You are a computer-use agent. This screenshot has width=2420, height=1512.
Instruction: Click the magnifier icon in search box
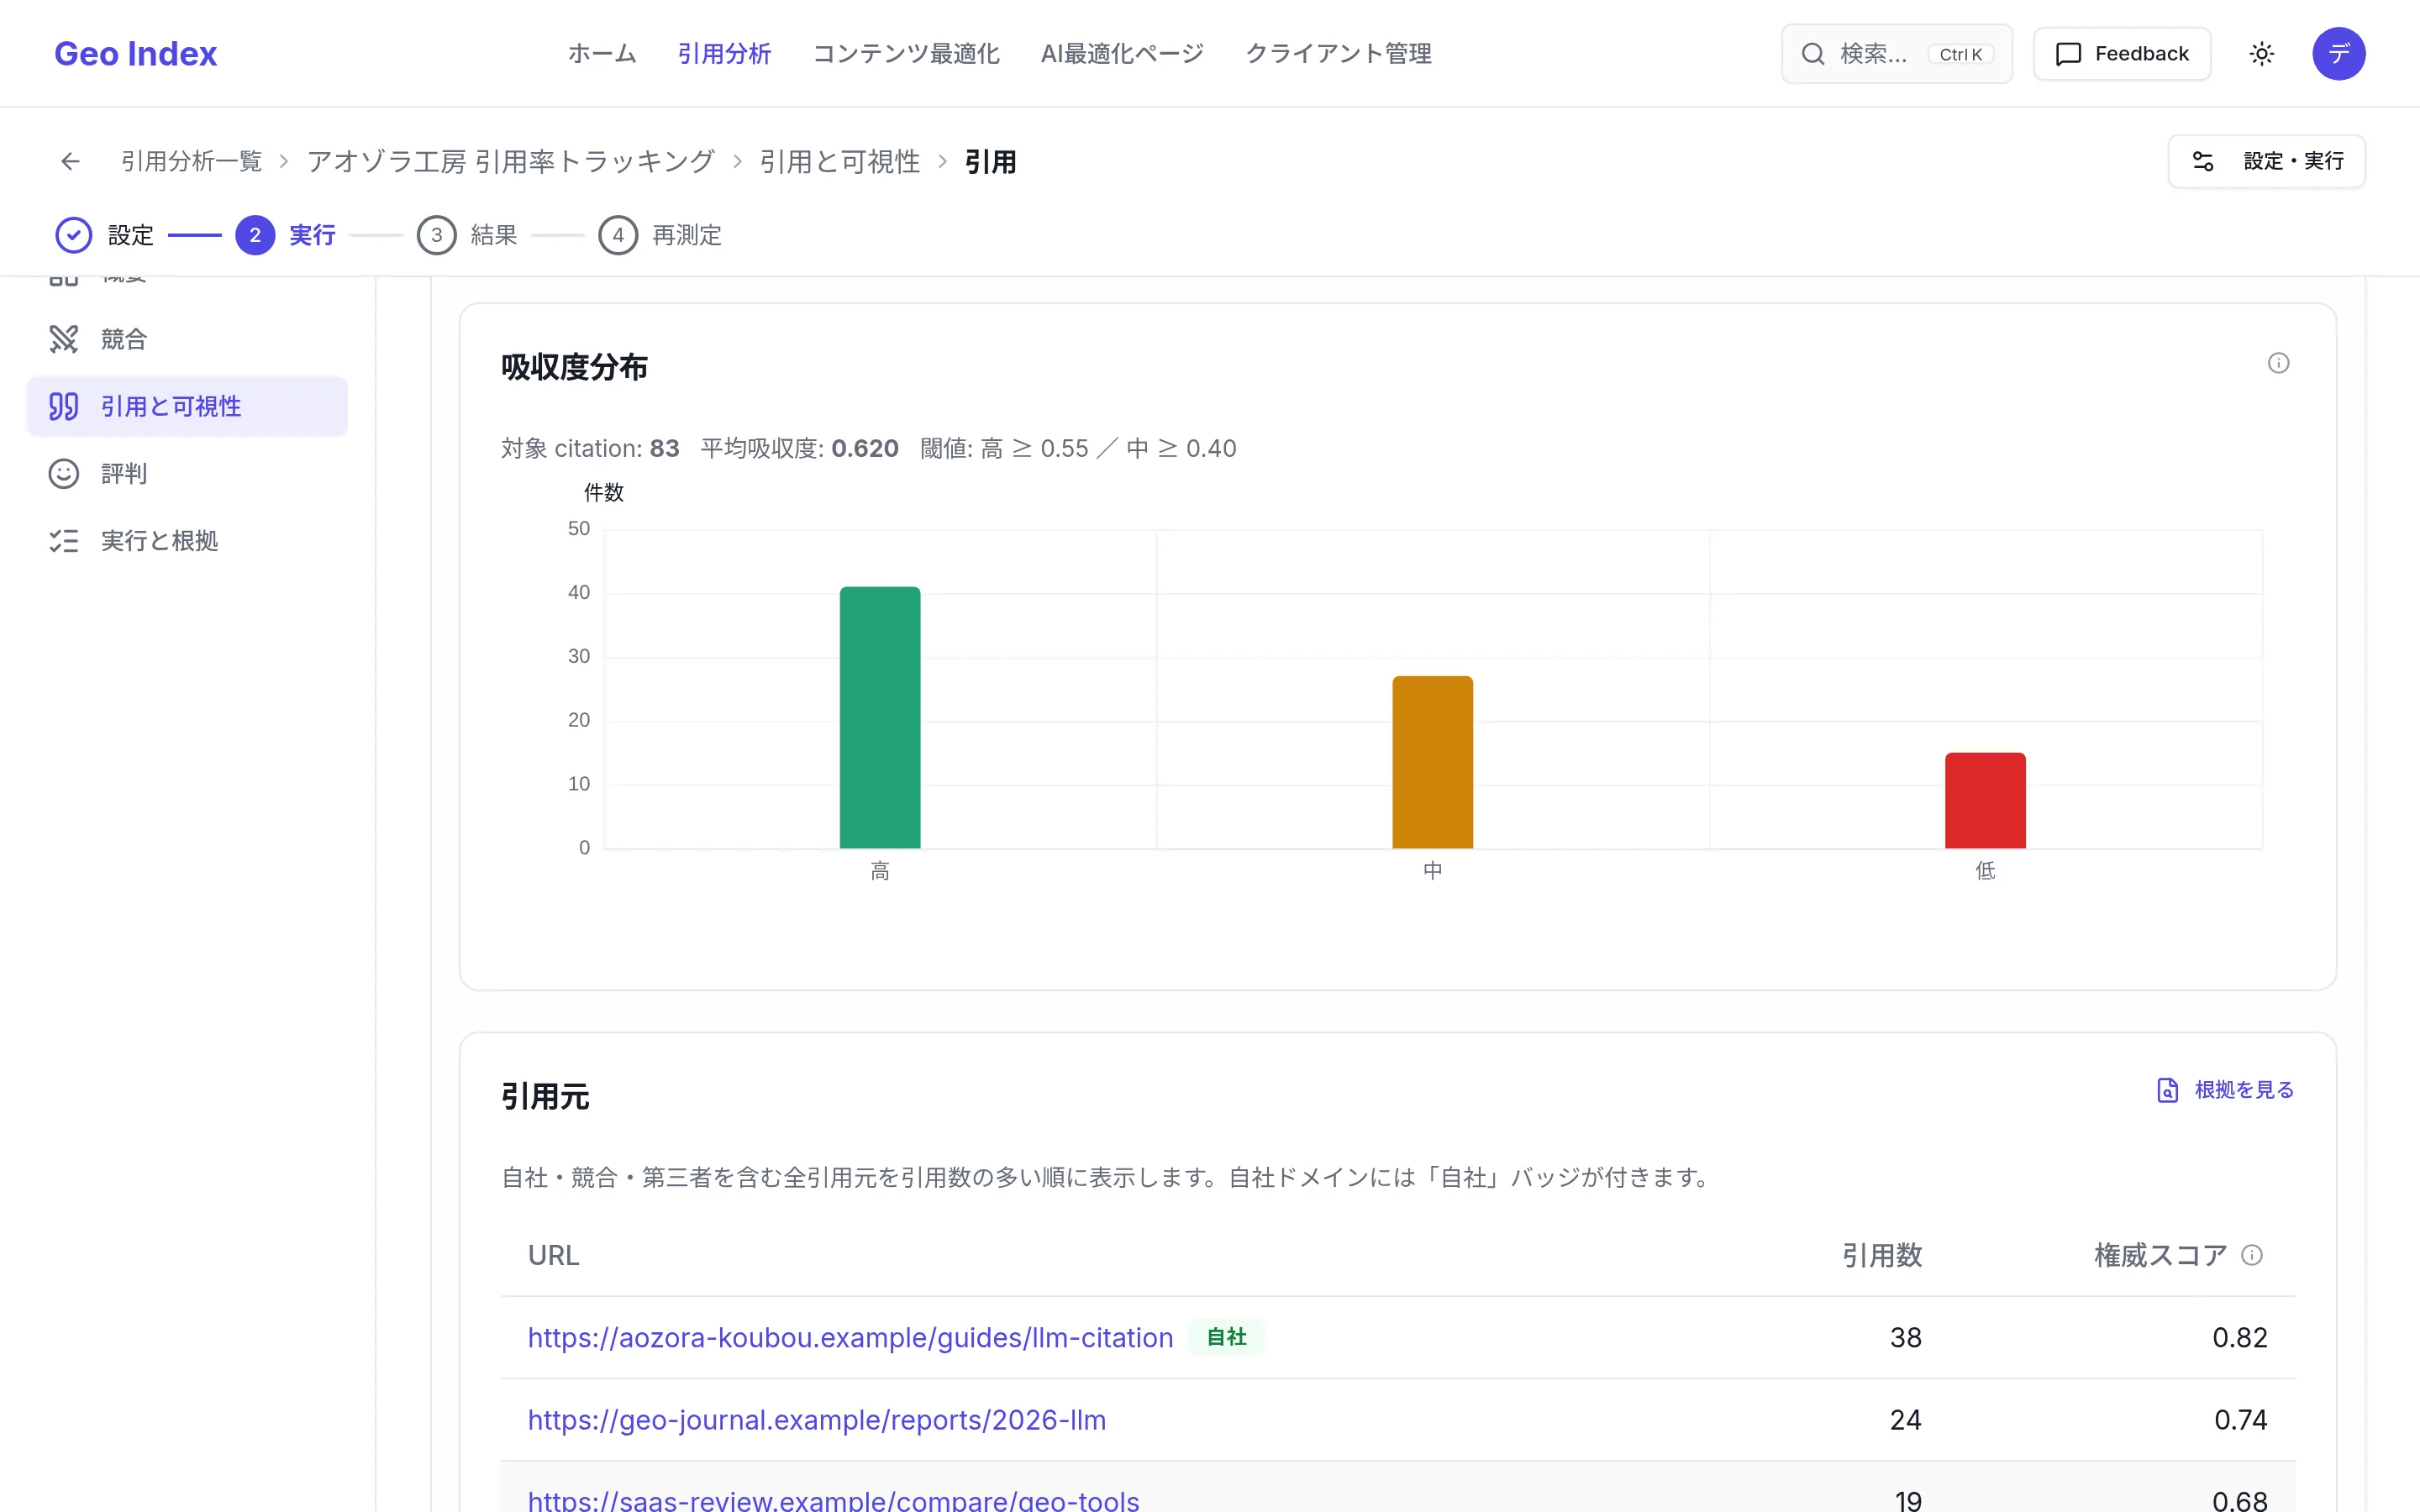[x=1813, y=54]
